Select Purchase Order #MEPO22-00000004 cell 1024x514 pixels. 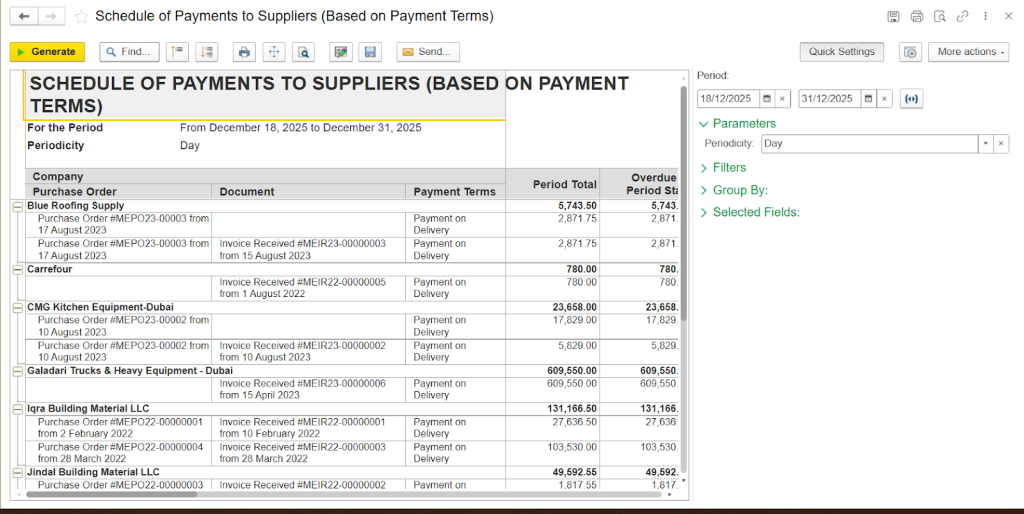click(x=118, y=453)
